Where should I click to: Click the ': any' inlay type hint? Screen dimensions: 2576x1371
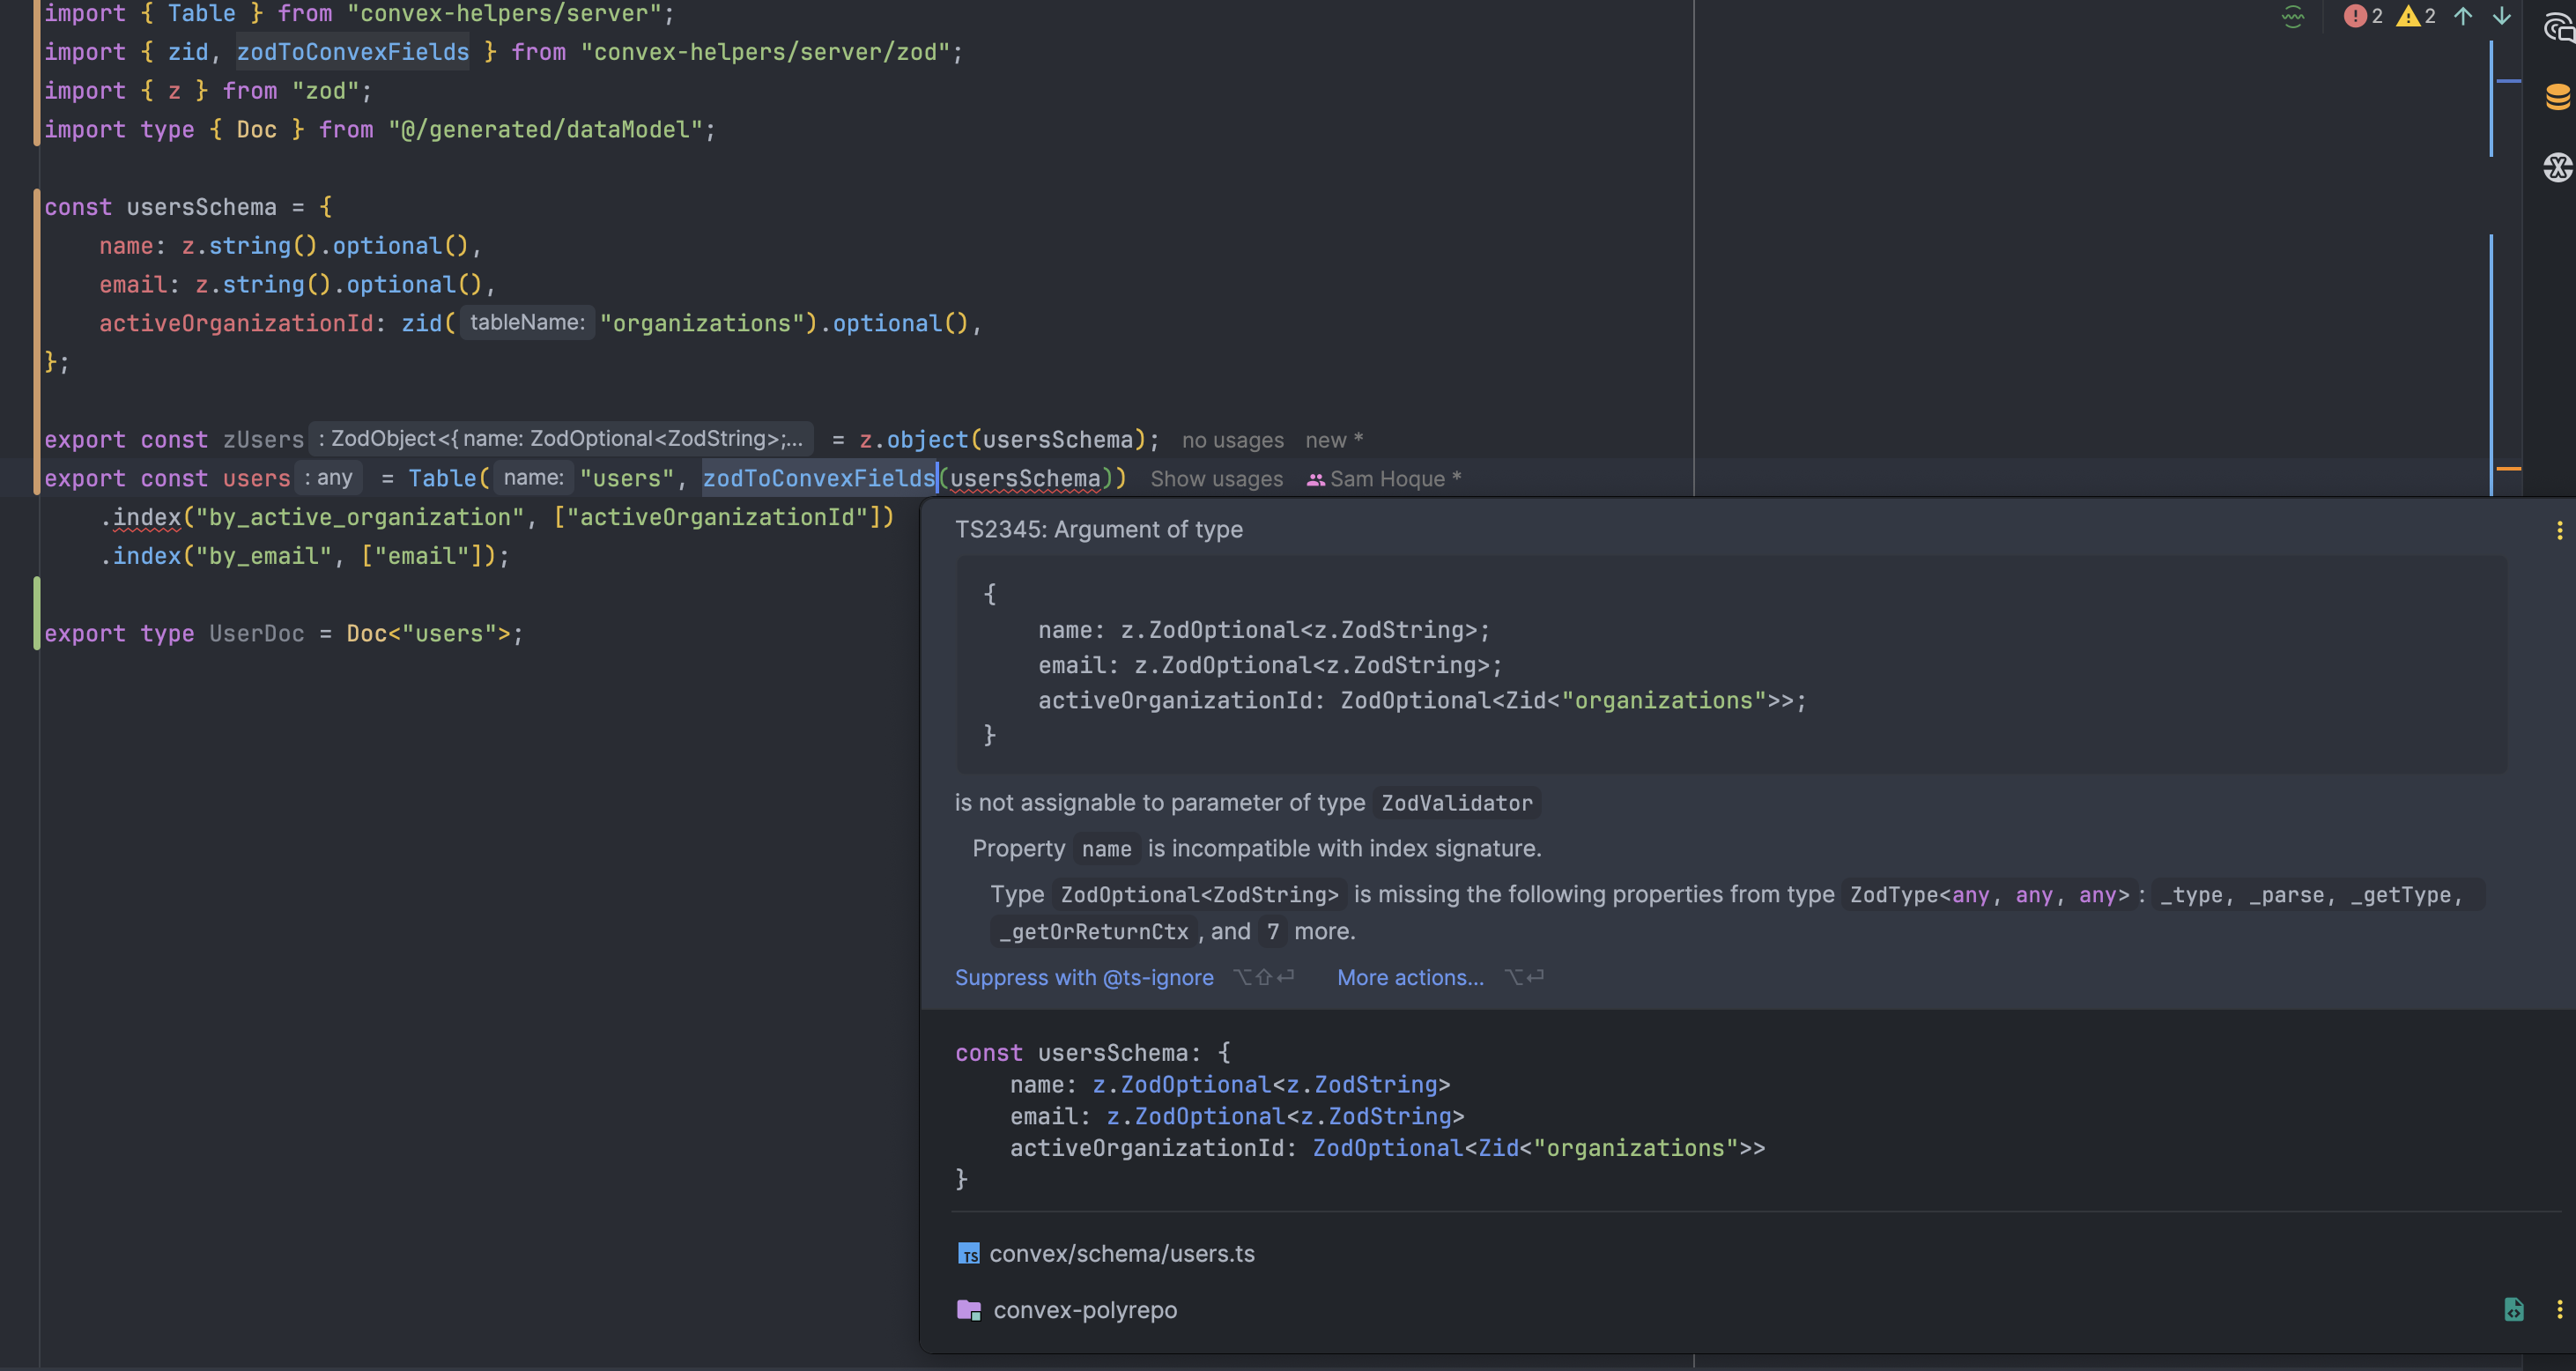329,478
